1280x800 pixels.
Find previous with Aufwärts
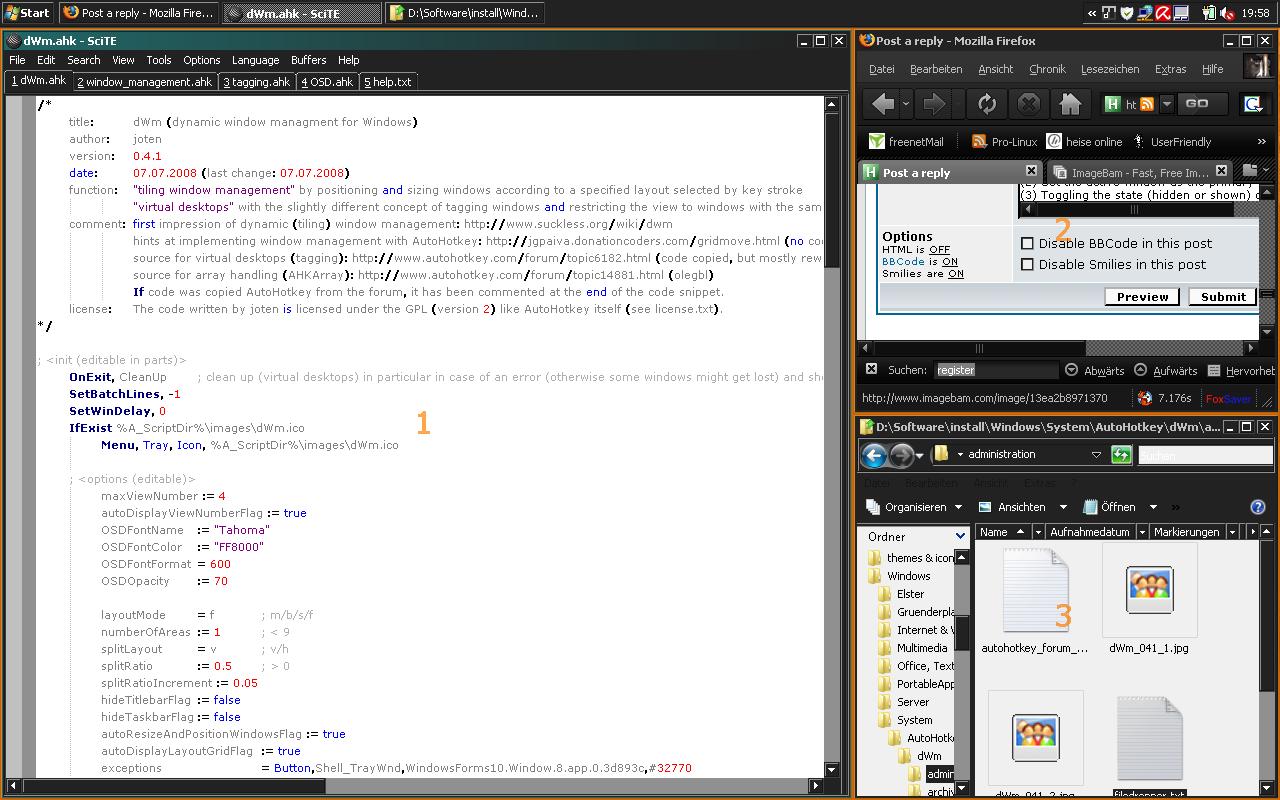click(x=1165, y=370)
